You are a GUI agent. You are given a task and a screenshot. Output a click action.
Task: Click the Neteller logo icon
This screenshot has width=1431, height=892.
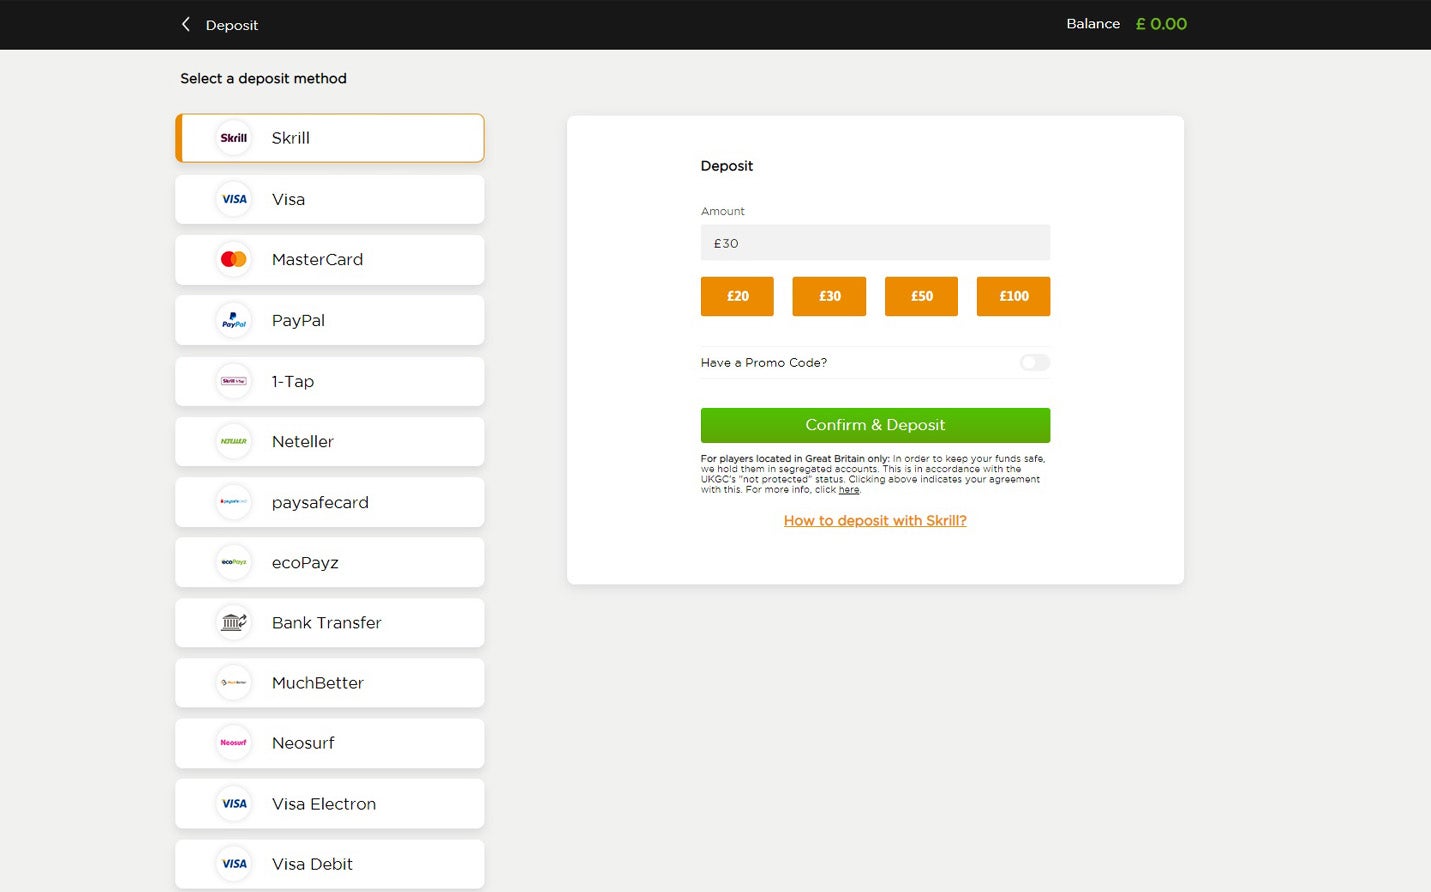click(233, 442)
